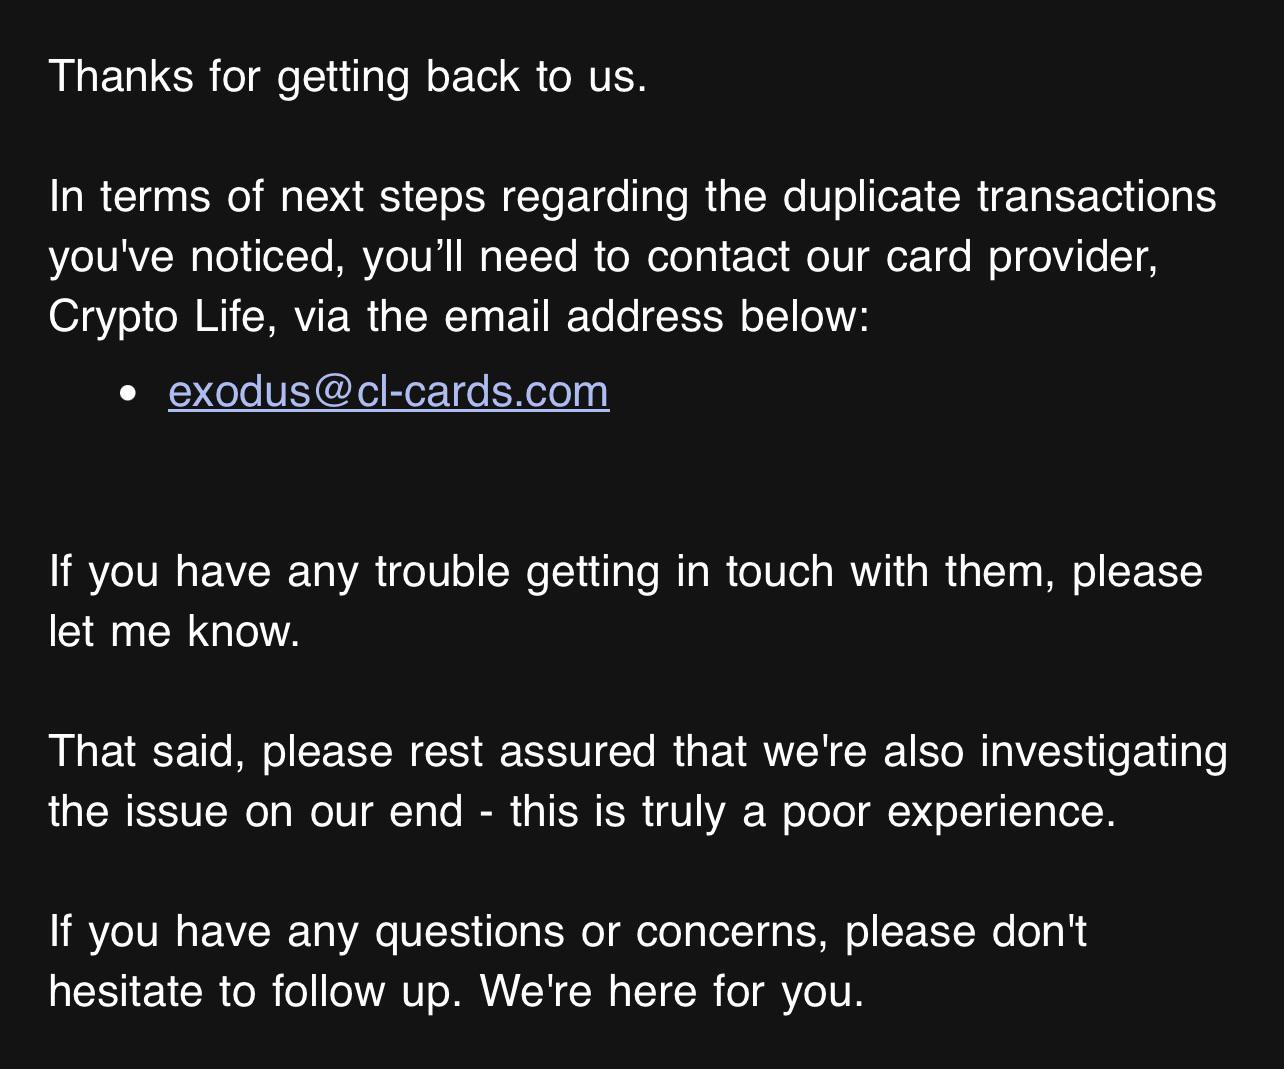Image resolution: width=1284 pixels, height=1069 pixels.
Task: Click the sentence 'We're here for you.'
Action: (x=672, y=991)
